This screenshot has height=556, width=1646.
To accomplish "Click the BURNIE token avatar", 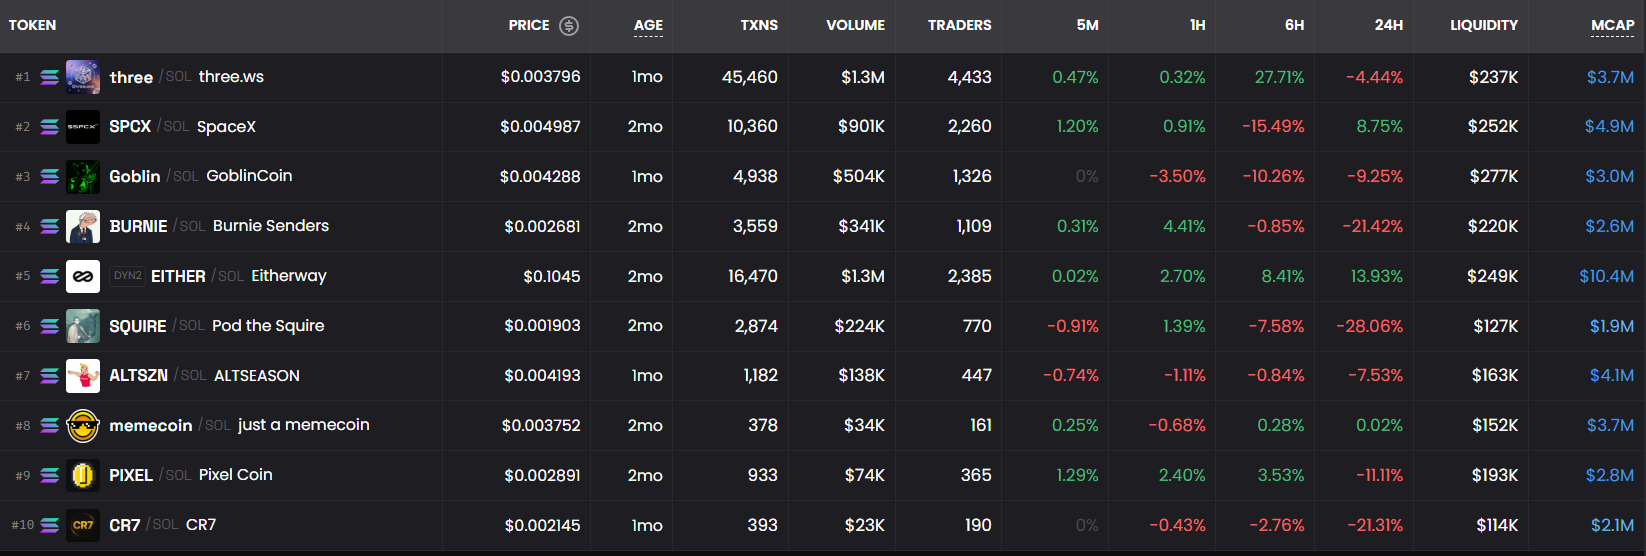I will (x=83, y=227).
